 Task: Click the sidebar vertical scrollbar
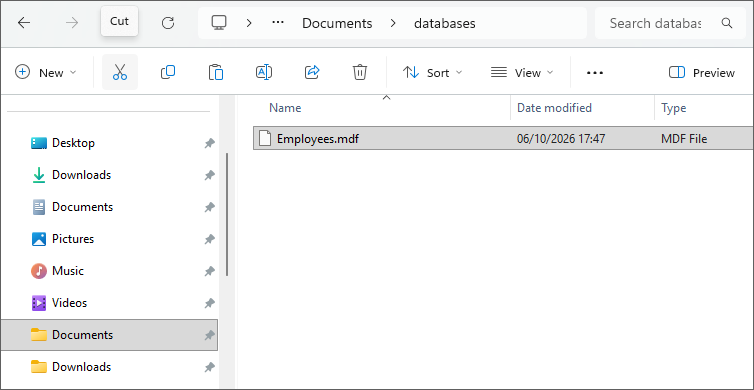pyautogui.click(x=227, y=214)
